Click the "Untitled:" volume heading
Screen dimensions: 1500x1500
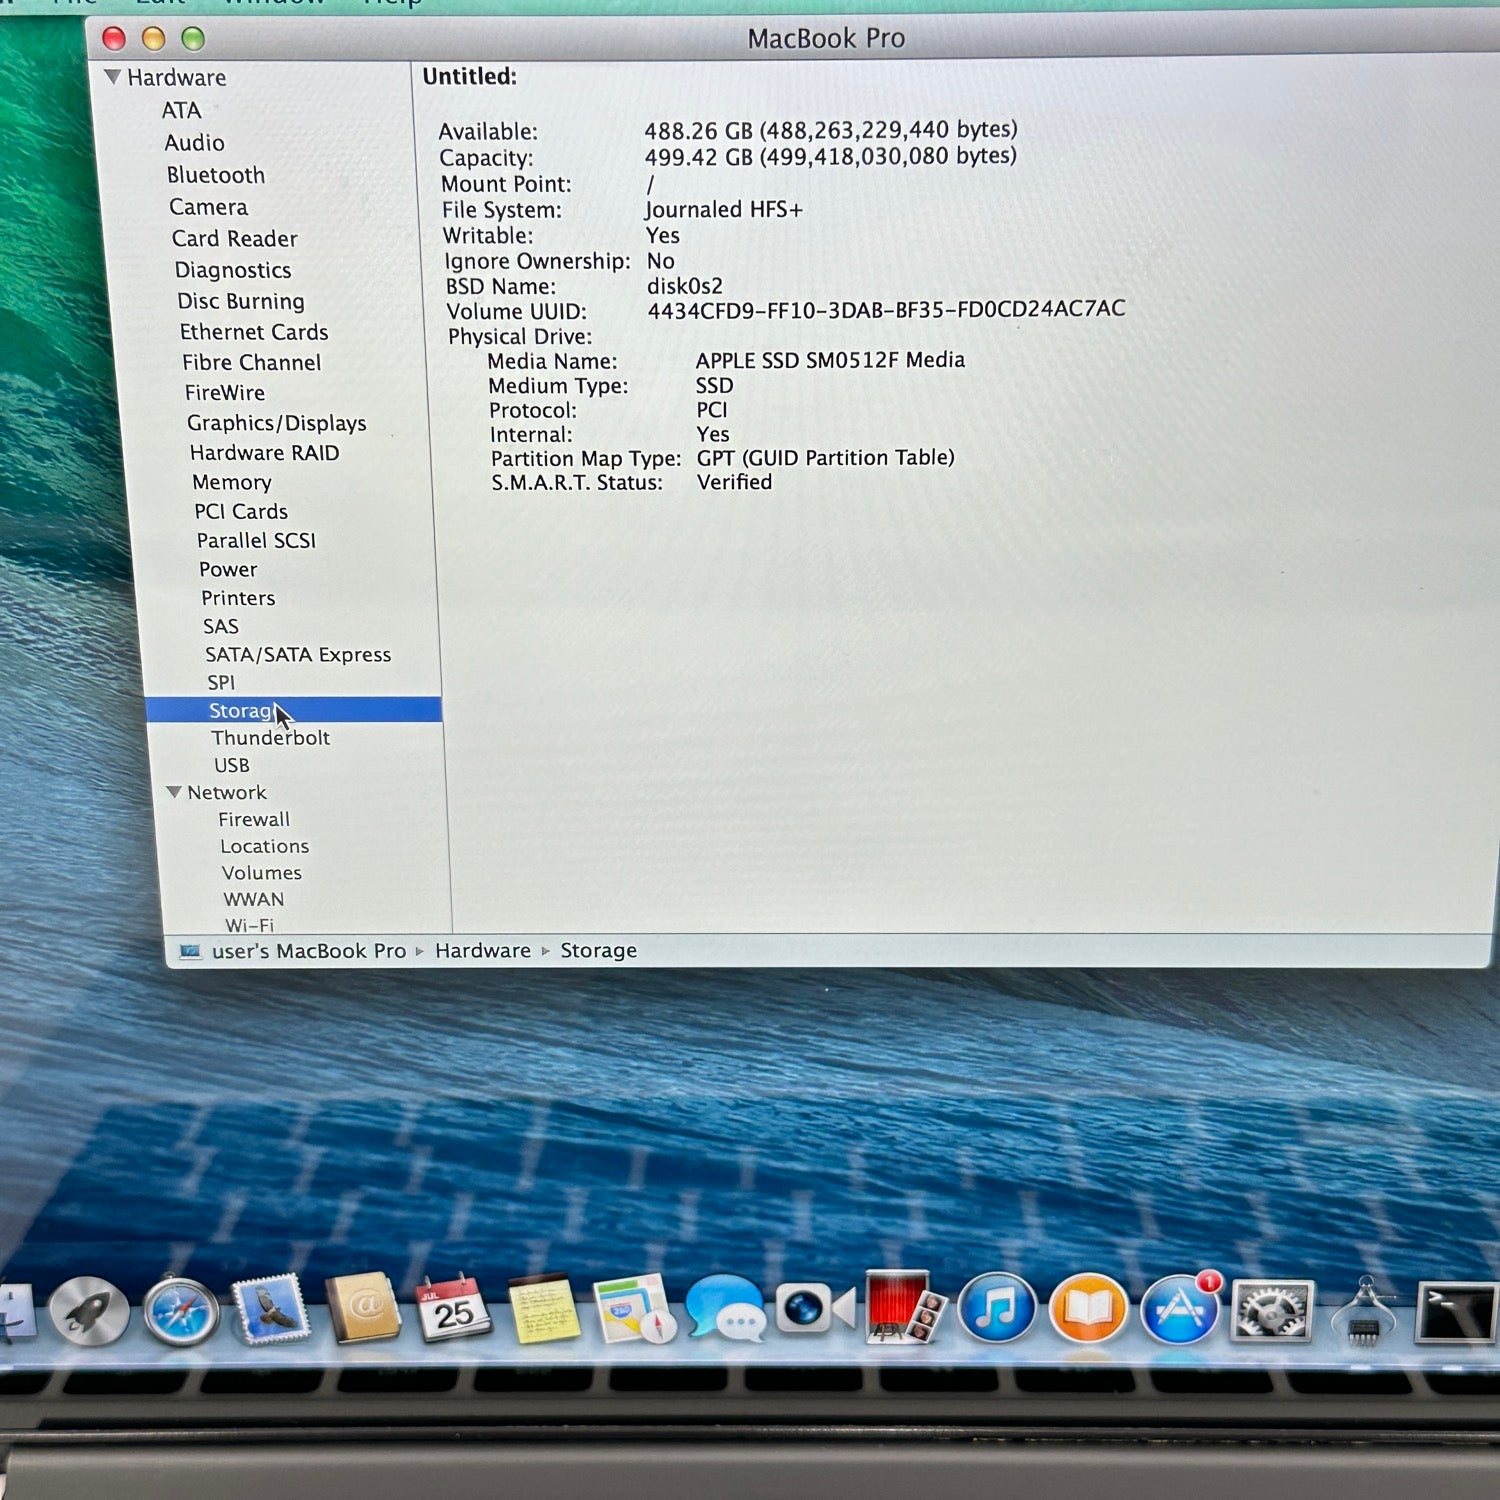469,77
